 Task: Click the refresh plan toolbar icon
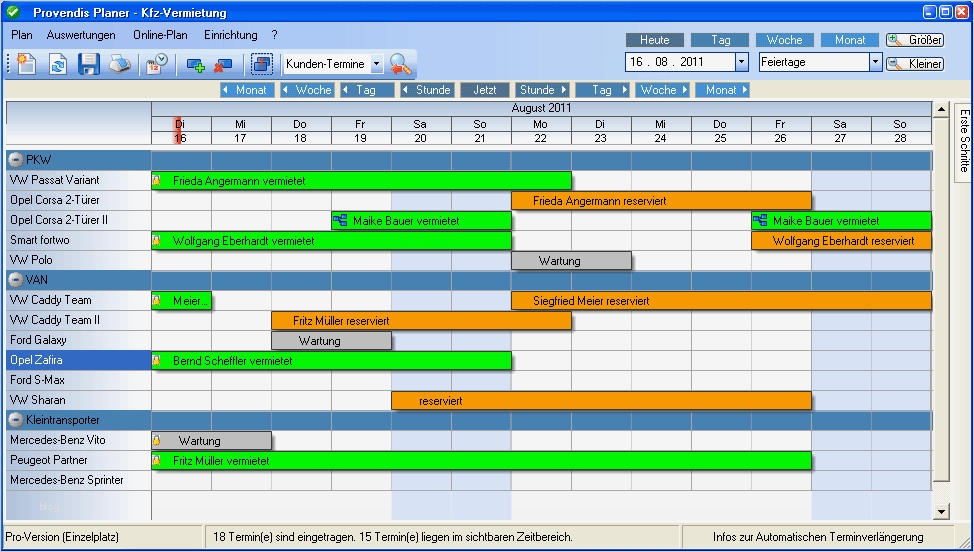[x=58, y=64]
